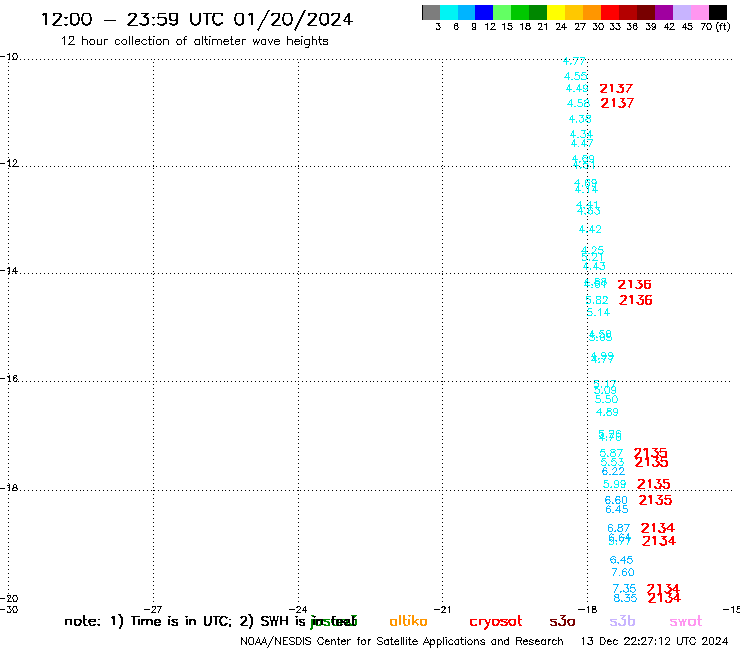
Task: Click the "13 Dec 22:27:12 UTC 2024" timestamp
Action: [655, 642]
